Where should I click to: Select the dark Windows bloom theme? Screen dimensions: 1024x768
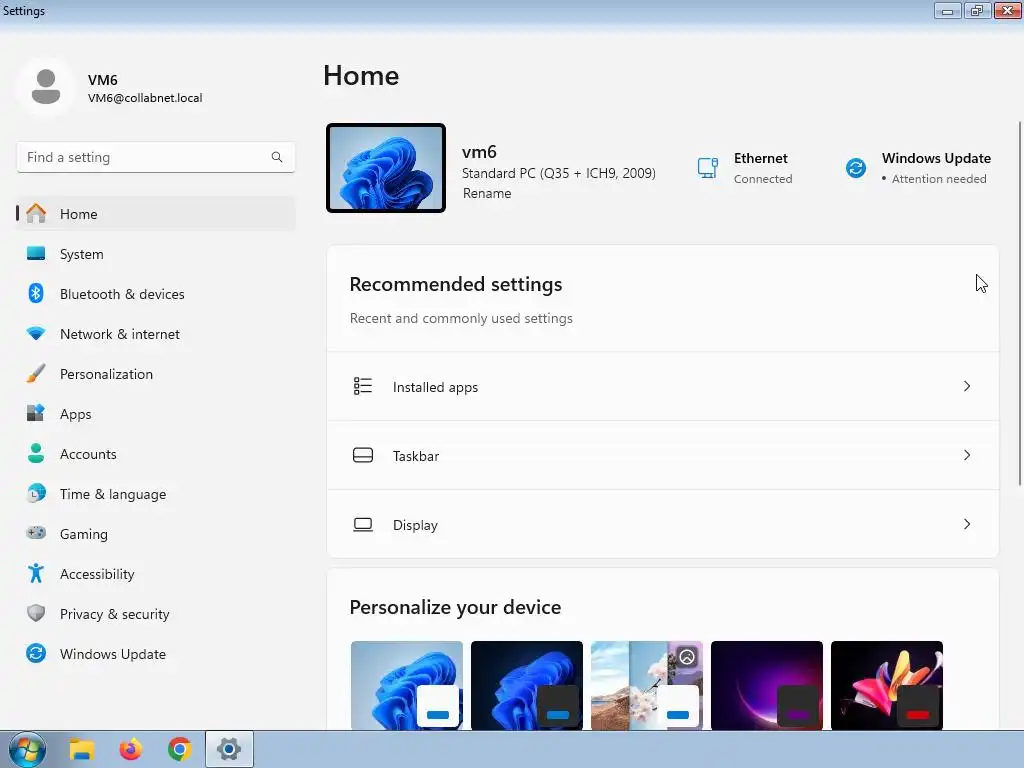pyautogui.click(x=527, y=685)
